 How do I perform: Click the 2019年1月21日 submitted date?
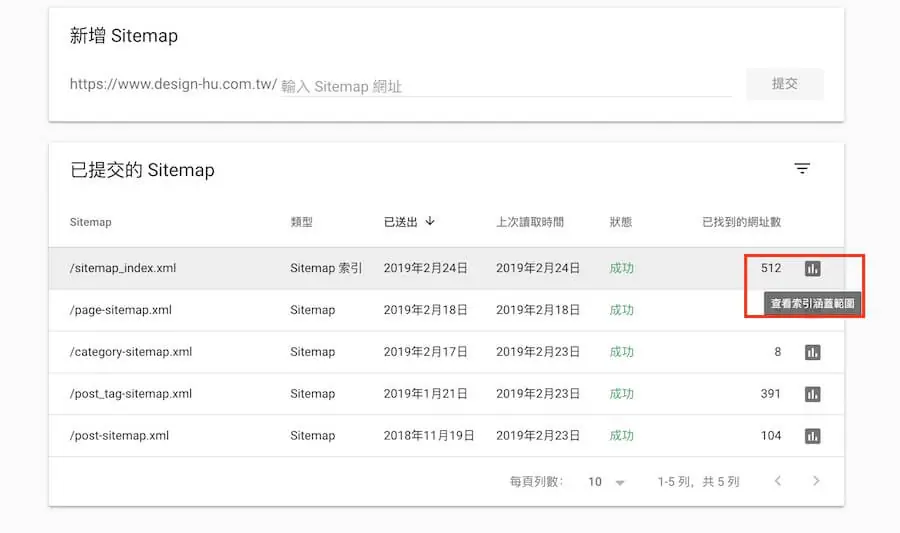[425, 394]
